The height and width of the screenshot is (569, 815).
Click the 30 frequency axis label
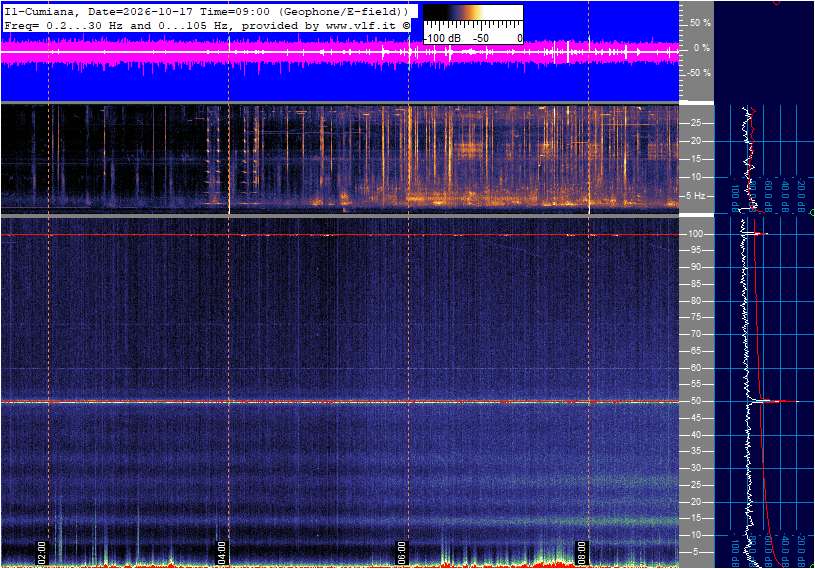point(695,468)
